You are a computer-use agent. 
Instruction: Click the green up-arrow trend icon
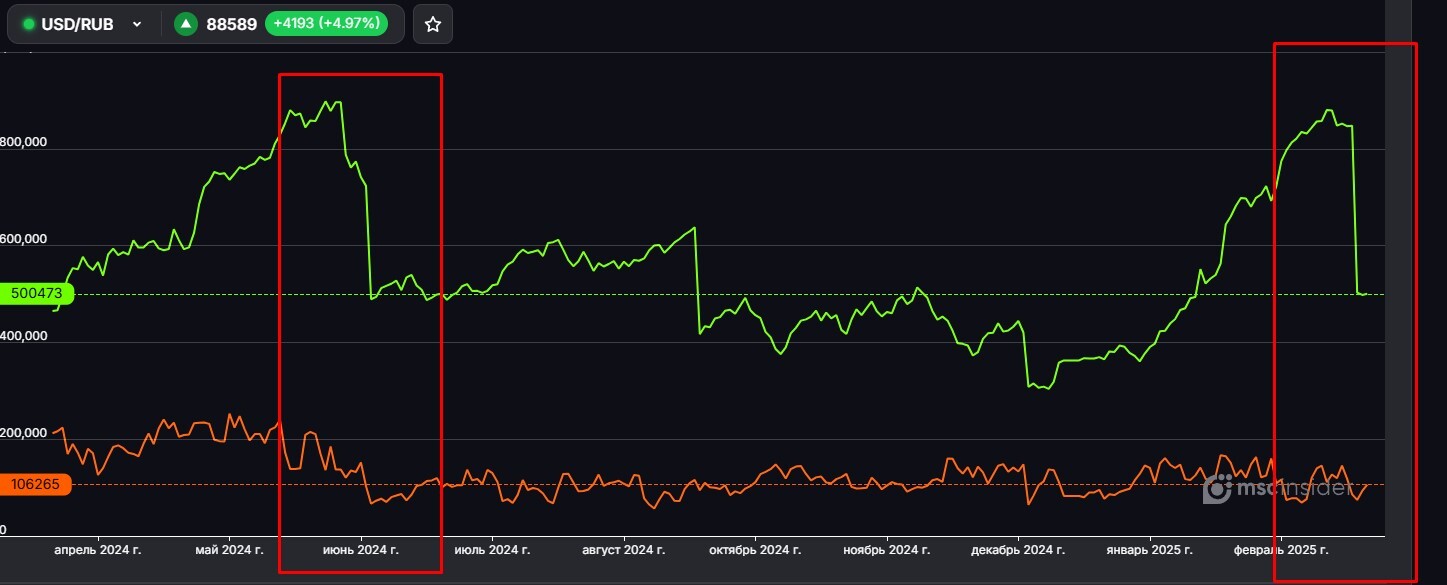[185, 24]
